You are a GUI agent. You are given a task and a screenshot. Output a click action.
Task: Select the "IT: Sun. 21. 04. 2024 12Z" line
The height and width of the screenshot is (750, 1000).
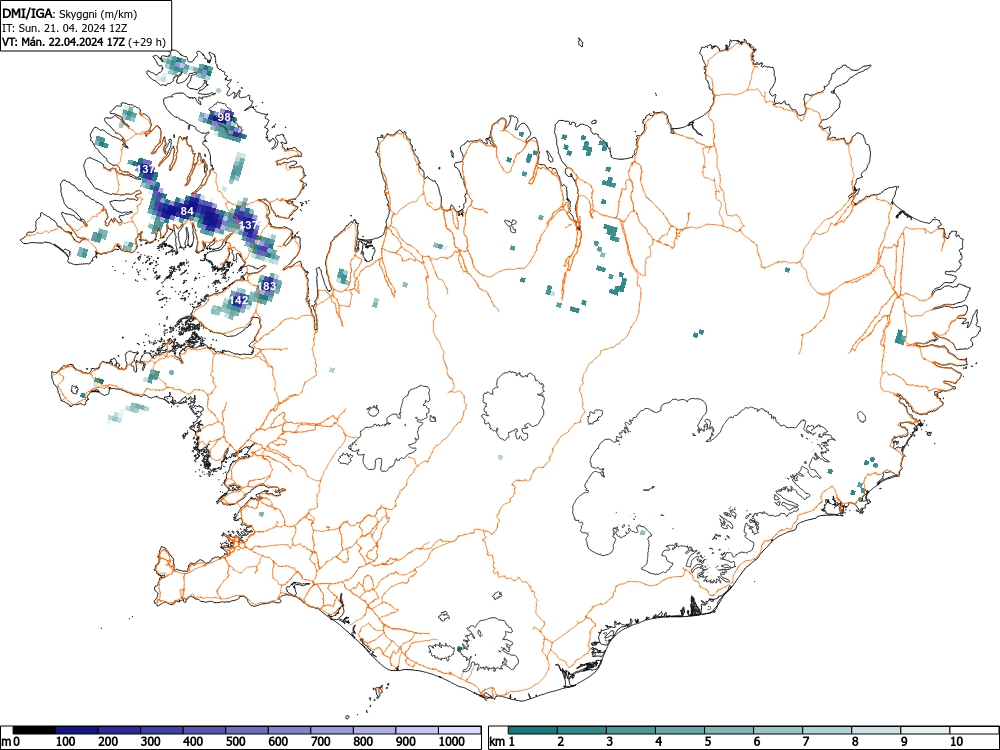(64, 28)
